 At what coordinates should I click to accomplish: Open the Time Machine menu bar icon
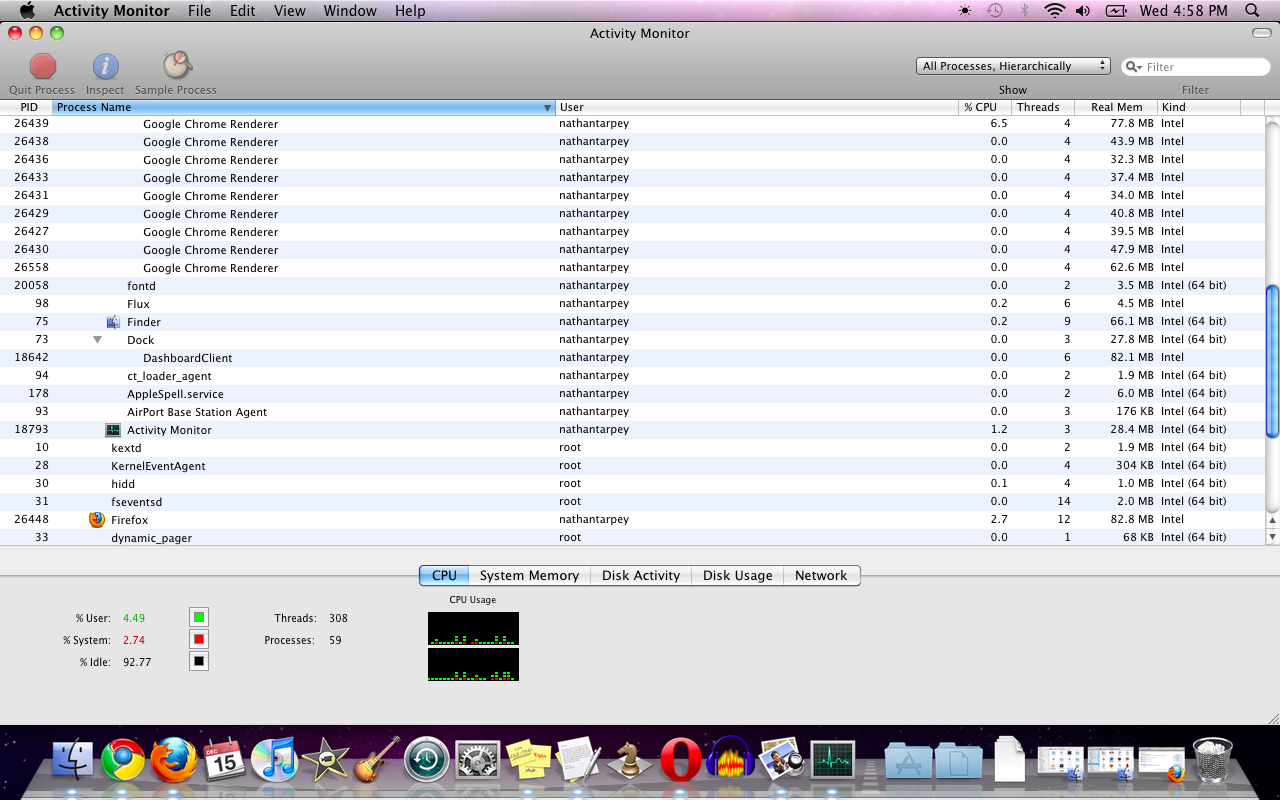point(994,11)
